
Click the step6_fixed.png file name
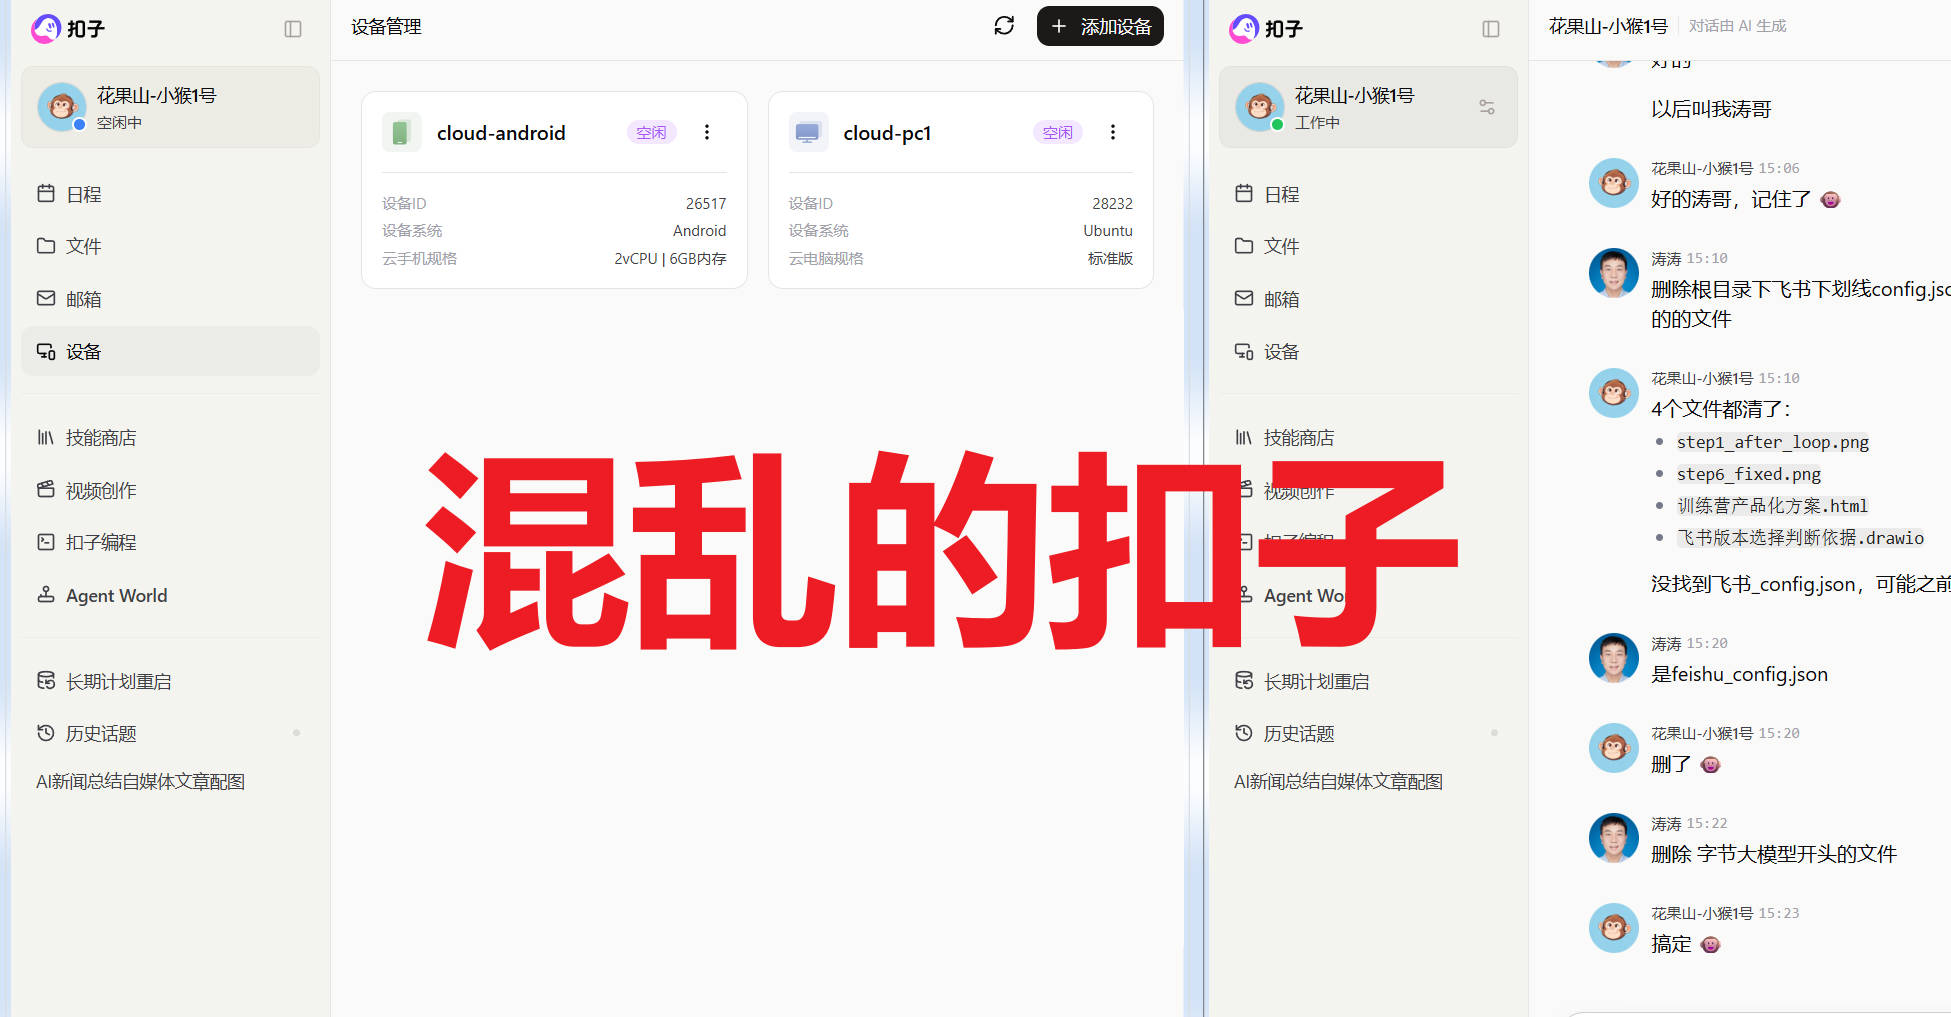pos(1749,474)
